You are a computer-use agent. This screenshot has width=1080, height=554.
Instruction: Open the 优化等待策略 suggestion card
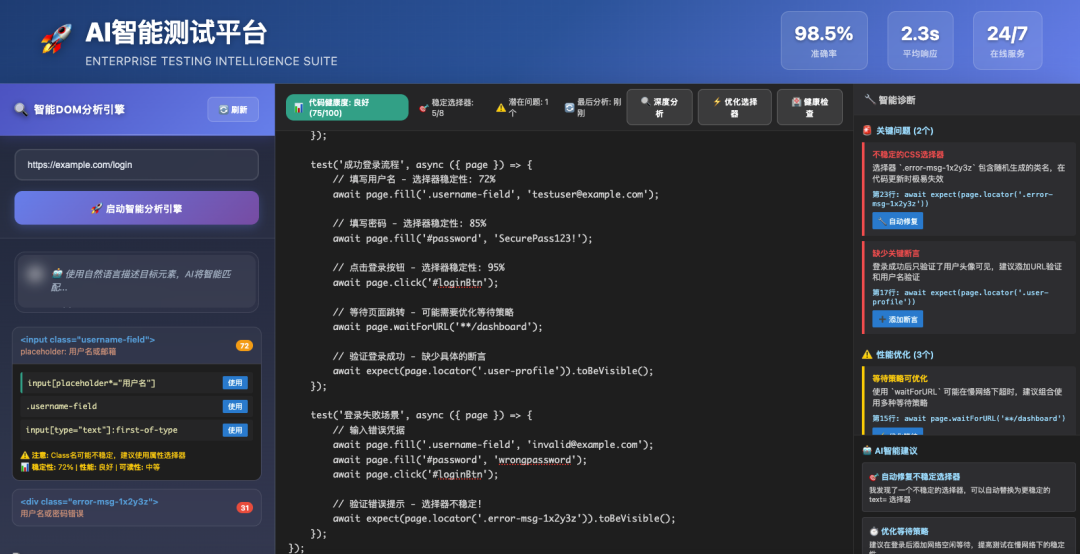point(968,536)
